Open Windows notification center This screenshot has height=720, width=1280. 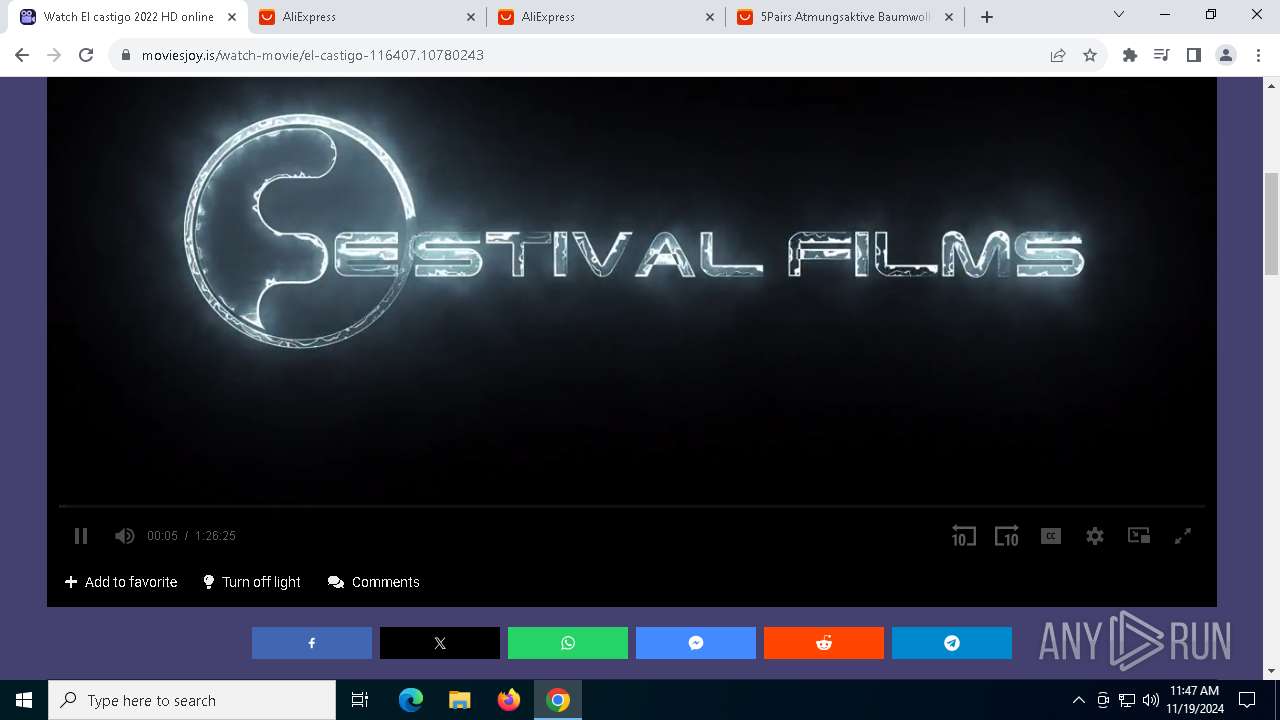coord(1247,700)
